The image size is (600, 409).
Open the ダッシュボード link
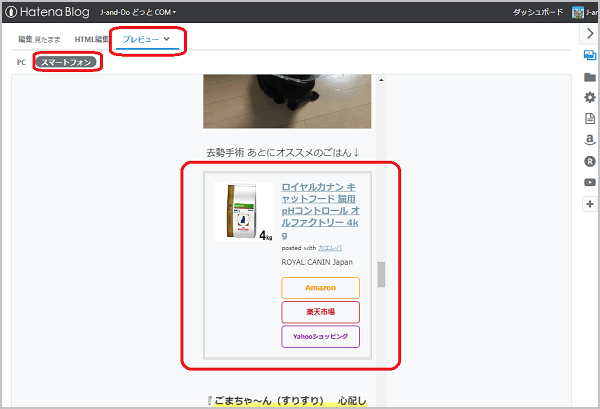[x=538, y=12]
